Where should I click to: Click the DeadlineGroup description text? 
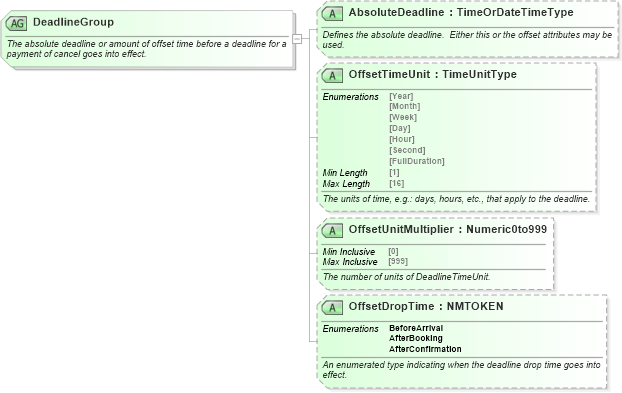click(146, 49)
